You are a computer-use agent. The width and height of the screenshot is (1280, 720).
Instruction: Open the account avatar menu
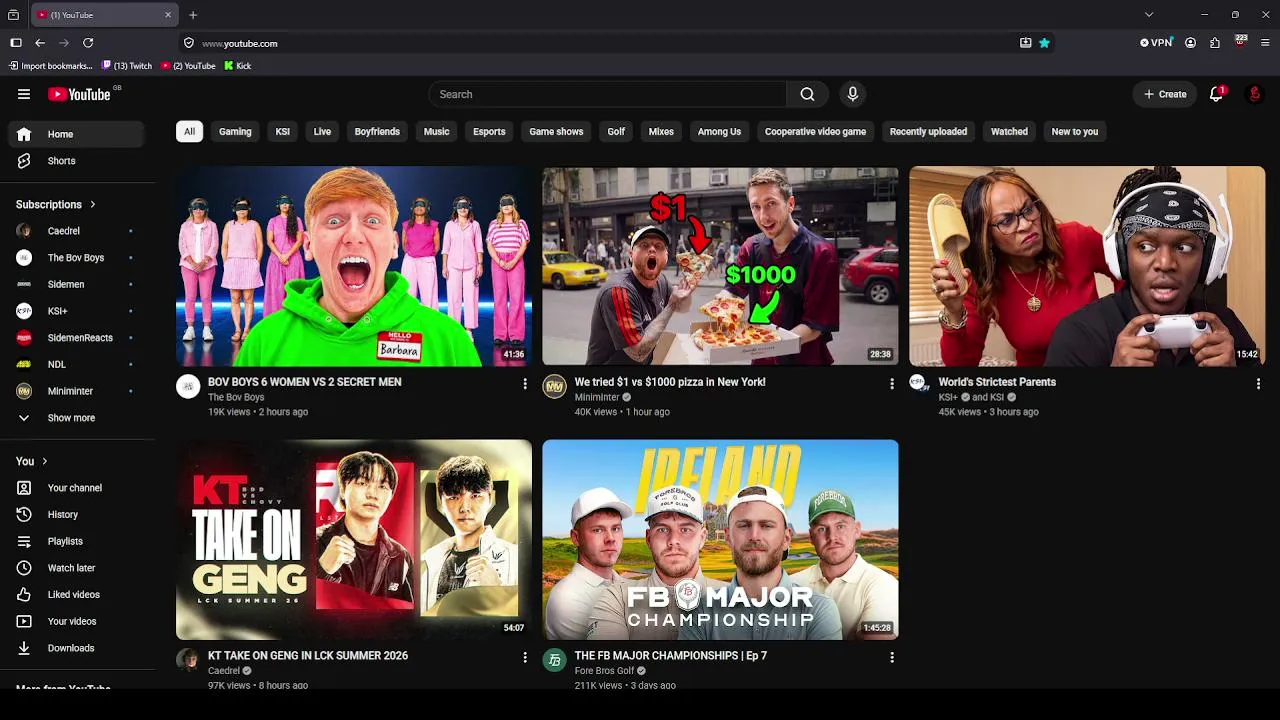[x=1254, y=94]
